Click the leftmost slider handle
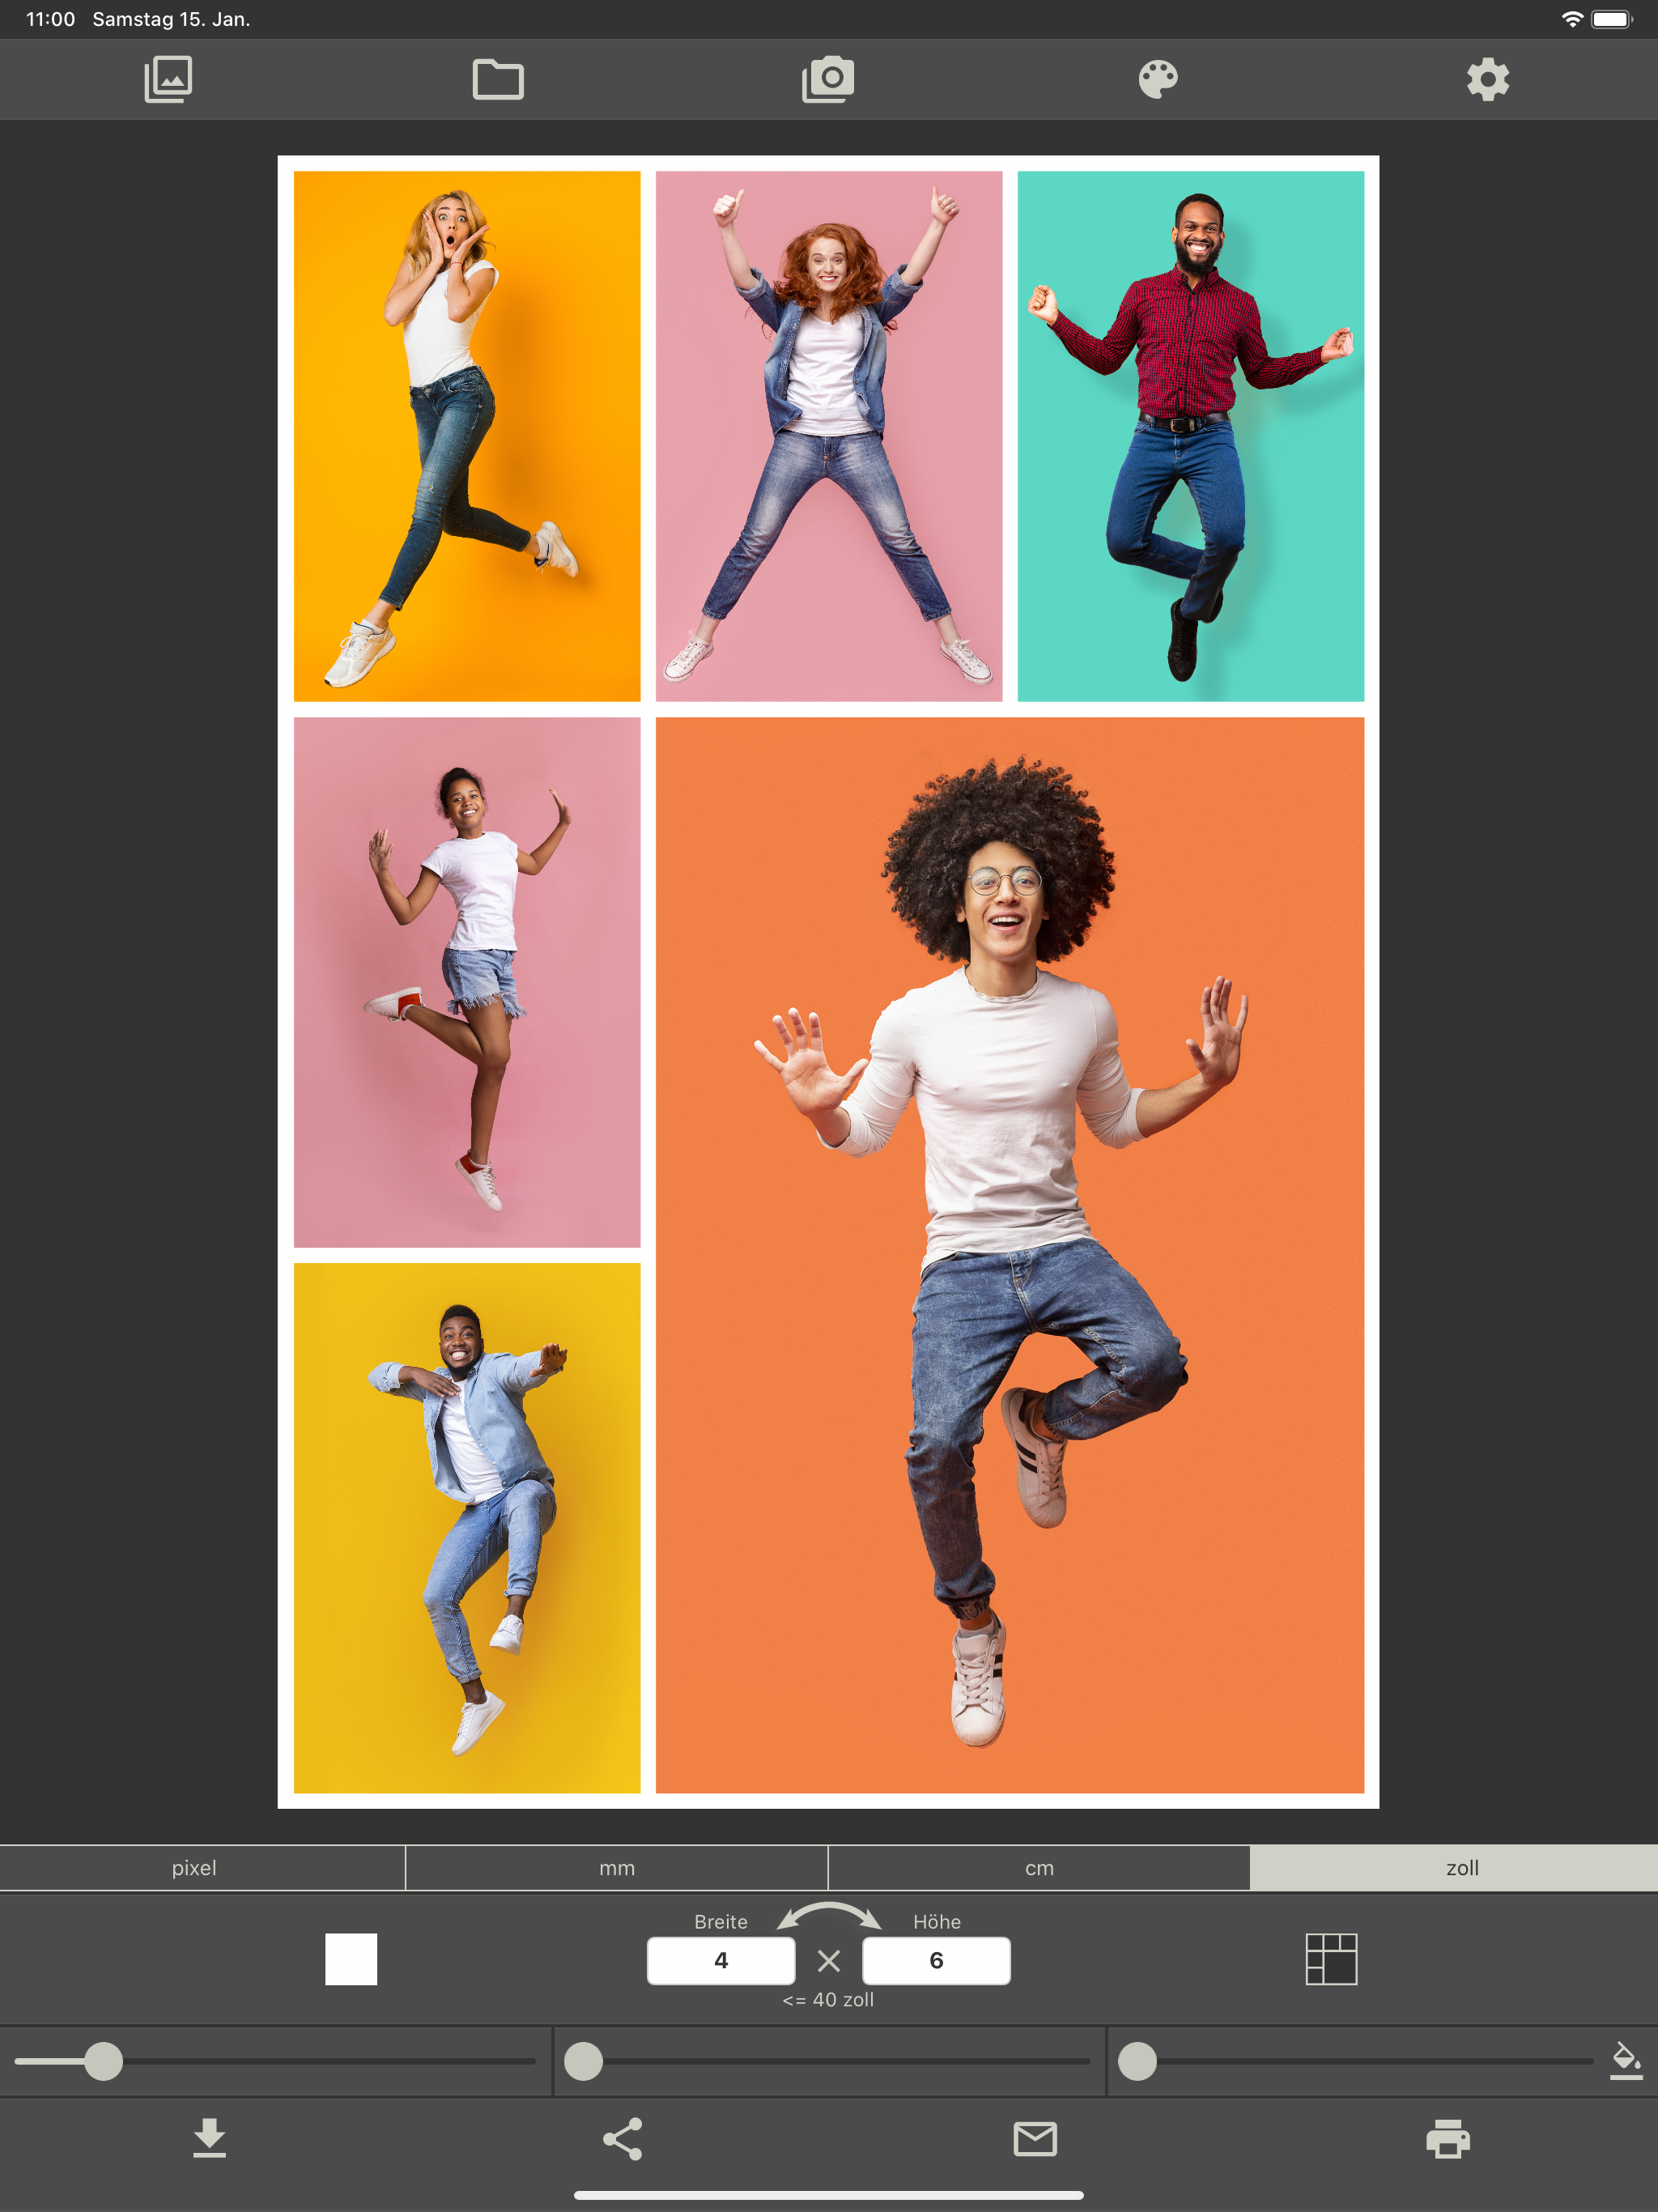The width and height of the screenshot is (1658, 2212). tap(103, 2061)
